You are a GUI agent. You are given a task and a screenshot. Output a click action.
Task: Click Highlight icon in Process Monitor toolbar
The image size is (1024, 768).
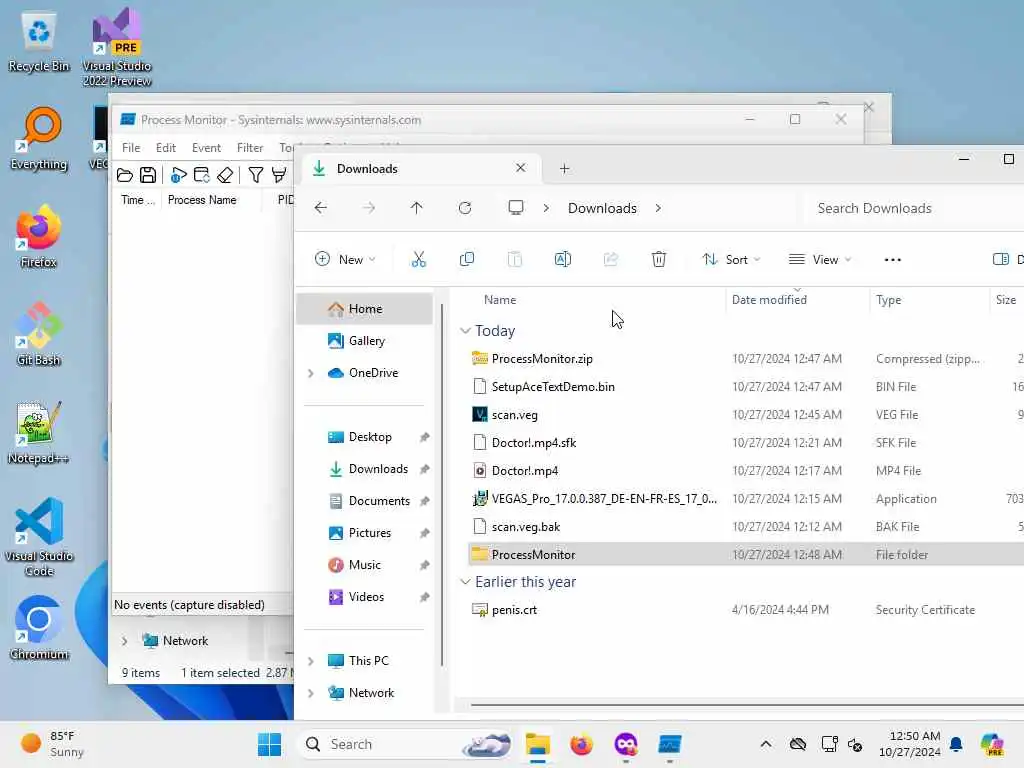(x=279, y=175)
